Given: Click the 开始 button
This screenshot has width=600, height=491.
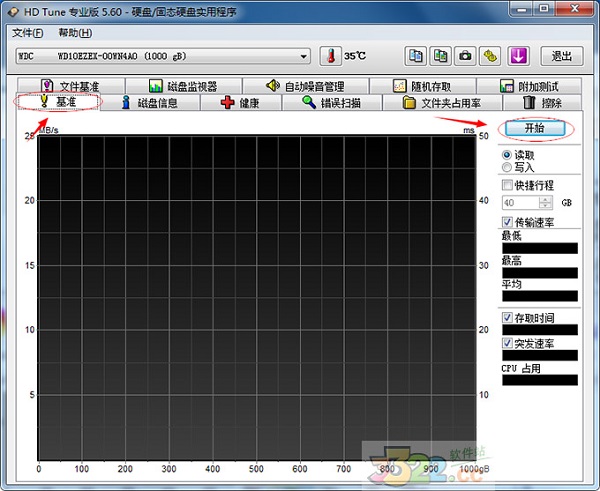Looking at the screenshot, I should (x=538, y=129).
